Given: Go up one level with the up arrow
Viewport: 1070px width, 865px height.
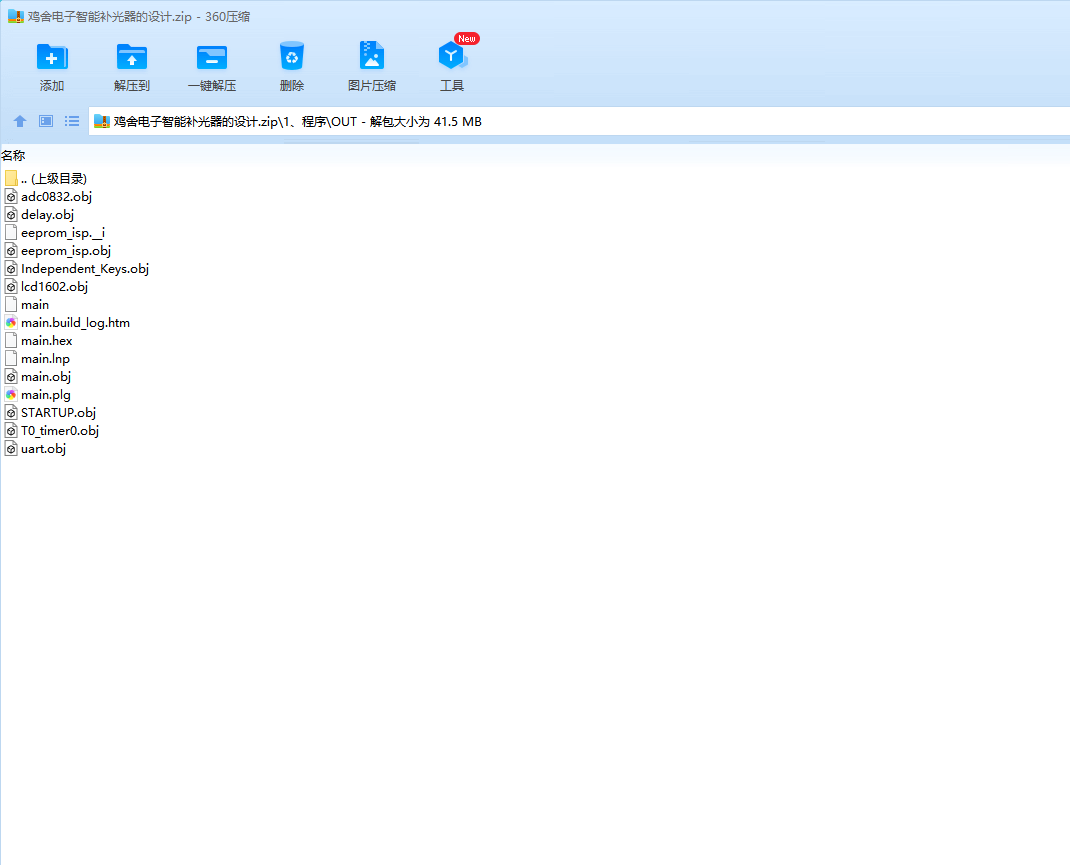Looking at the screenshot, I should click(x=20, y=121).
